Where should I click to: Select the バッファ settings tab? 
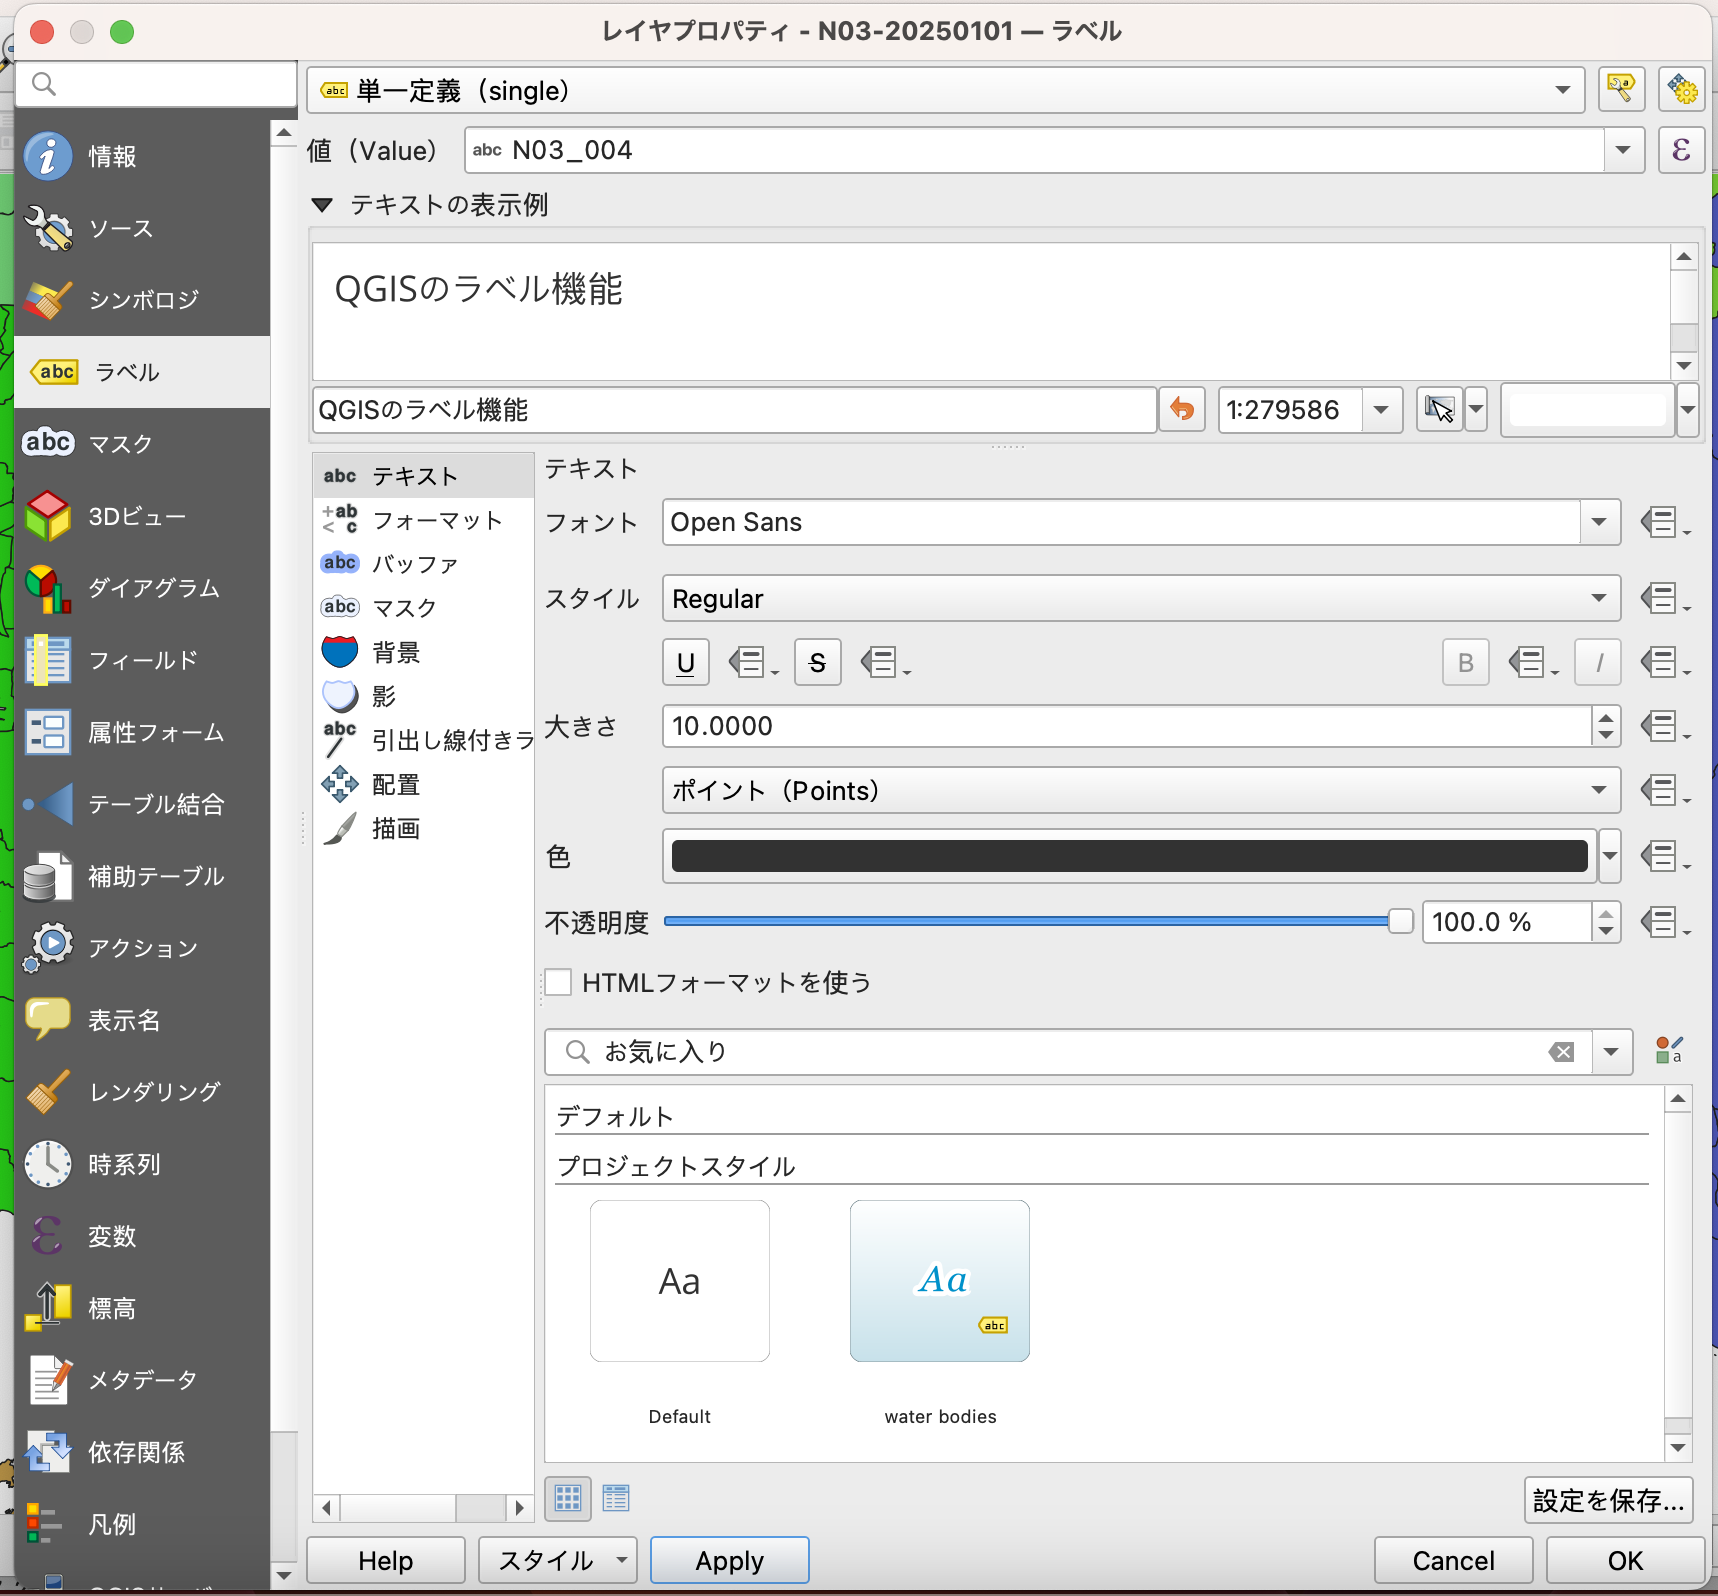[x=414, y=564]
